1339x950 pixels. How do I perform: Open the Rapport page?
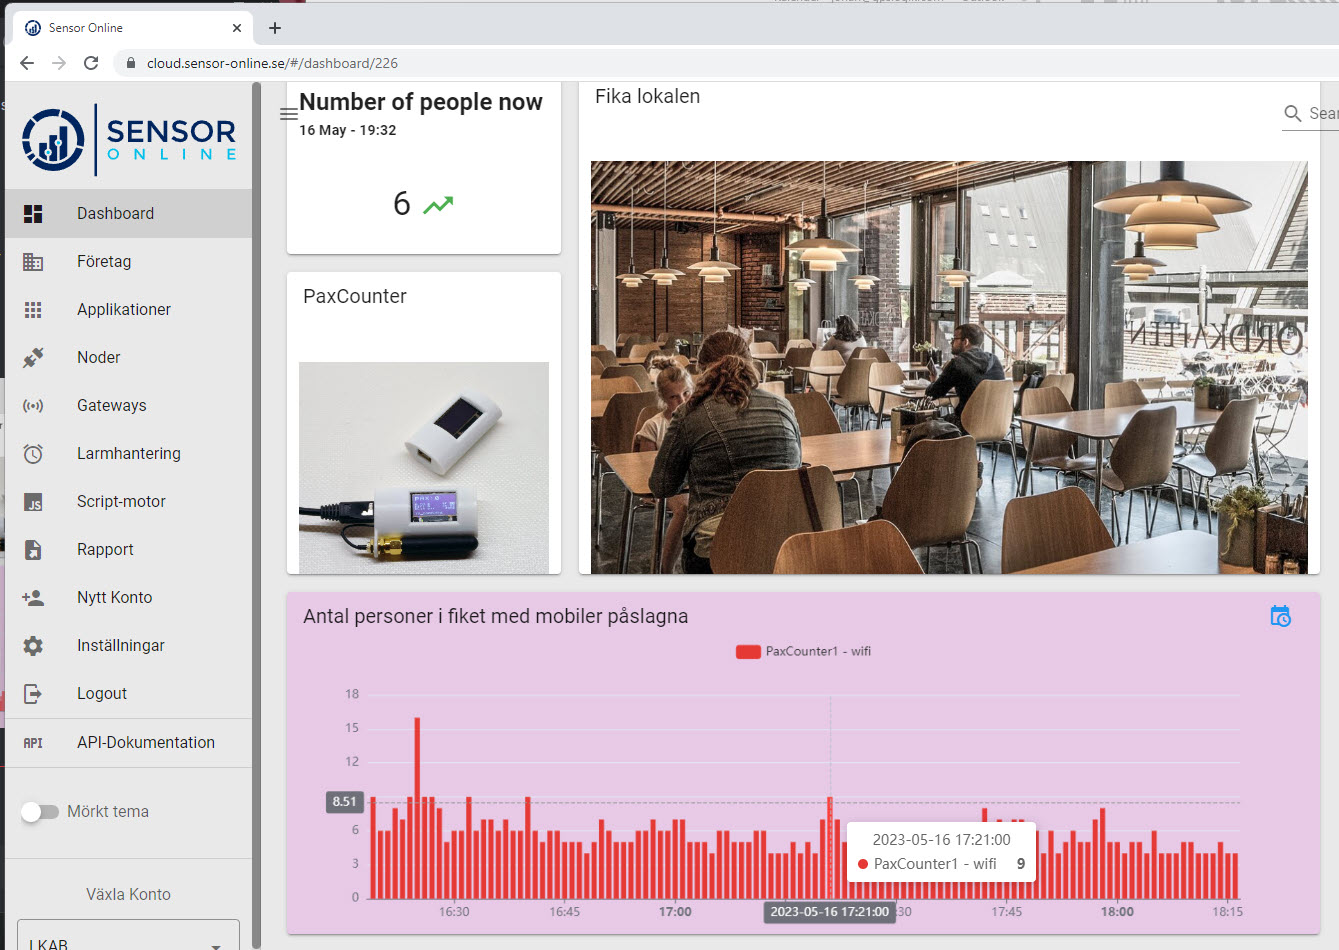click(x=103, y=549)
